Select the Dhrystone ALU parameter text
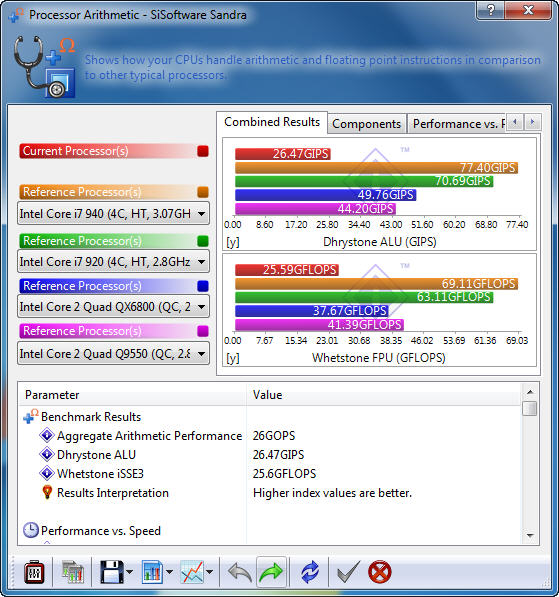The width and height of the screenshot is (559, 597). tap(96, 455)
